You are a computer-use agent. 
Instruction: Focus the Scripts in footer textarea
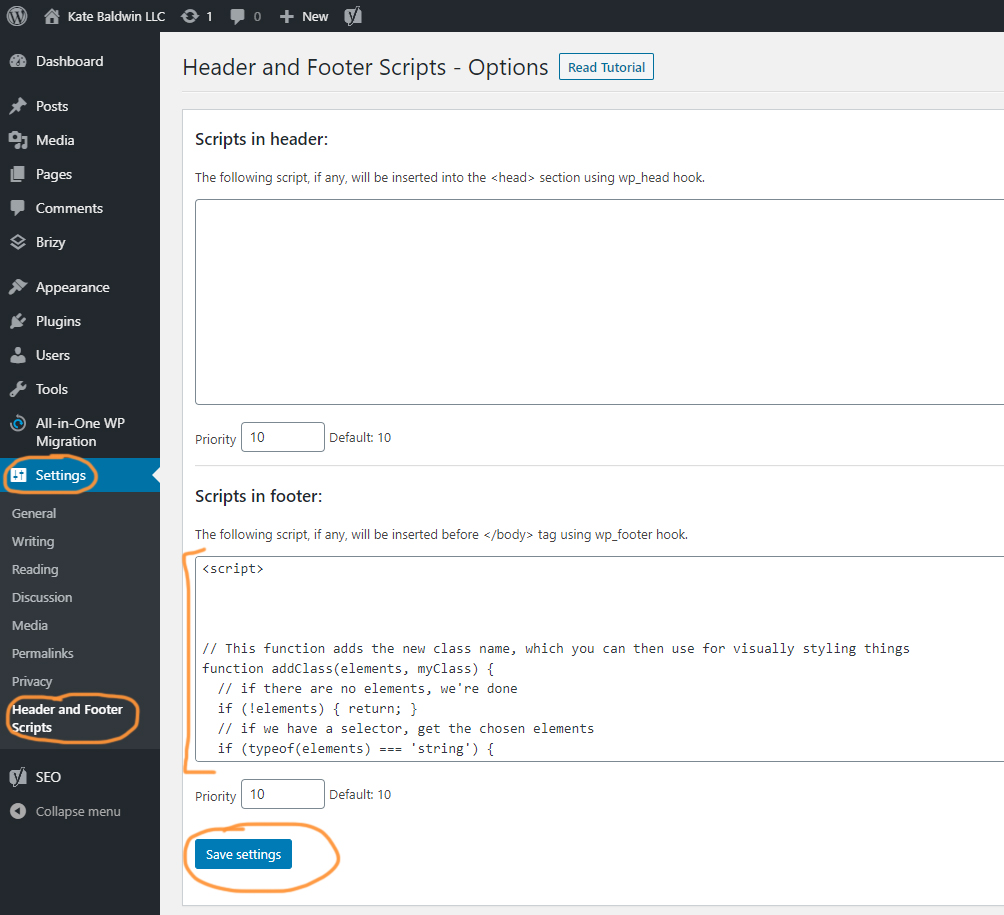click(x=599, y=659)
